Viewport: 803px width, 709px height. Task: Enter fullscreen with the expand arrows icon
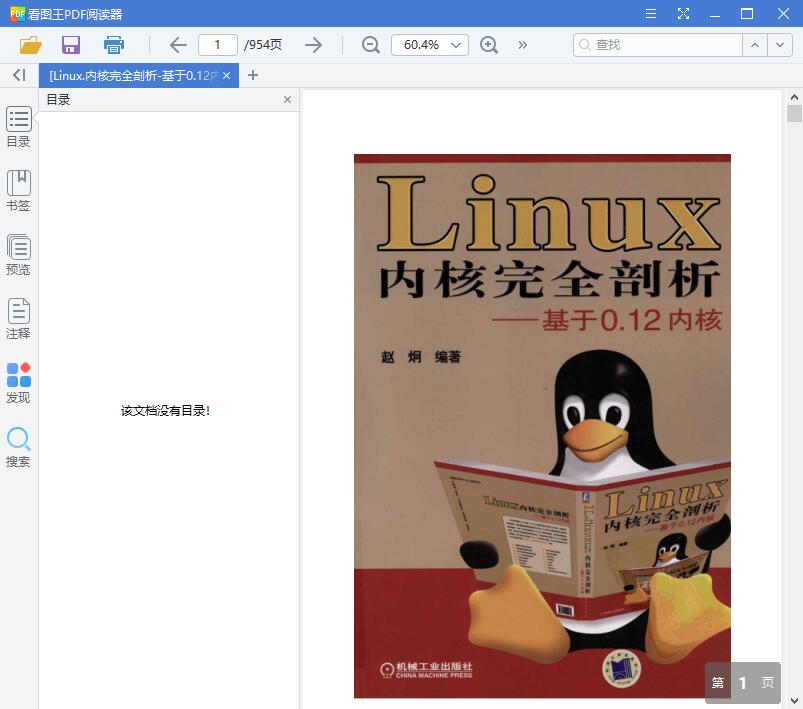point(683,13)
